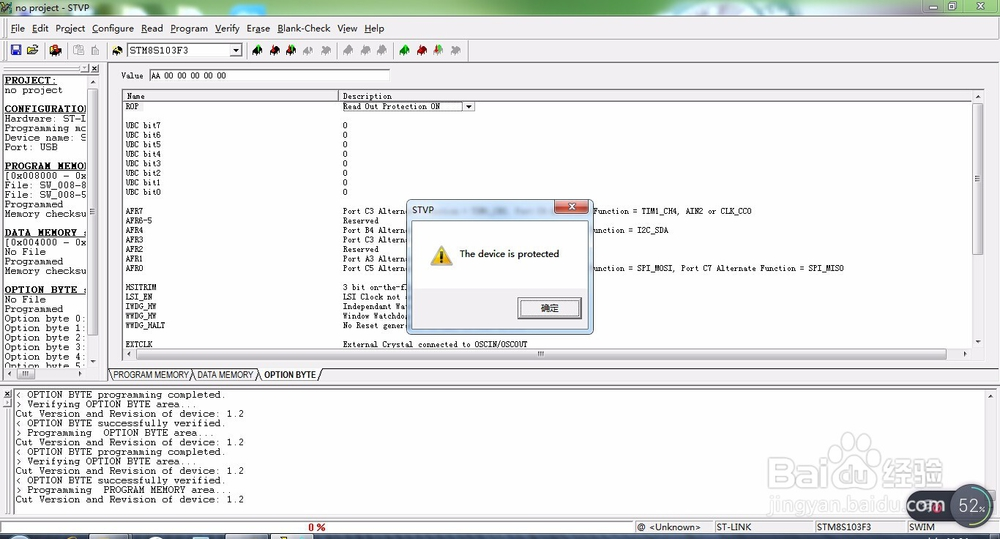Screen dimensions: 1000x539
Task: Click the greyed-out Paste toolbar icon
Action: click(95, 50)
